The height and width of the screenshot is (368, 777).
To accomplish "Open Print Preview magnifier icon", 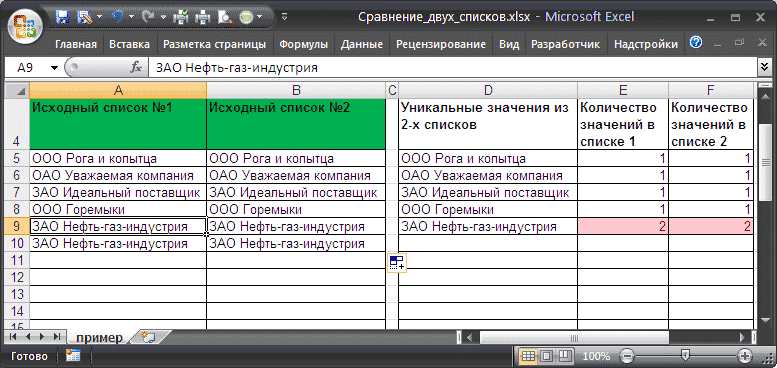I will click(x=225, y=17).
